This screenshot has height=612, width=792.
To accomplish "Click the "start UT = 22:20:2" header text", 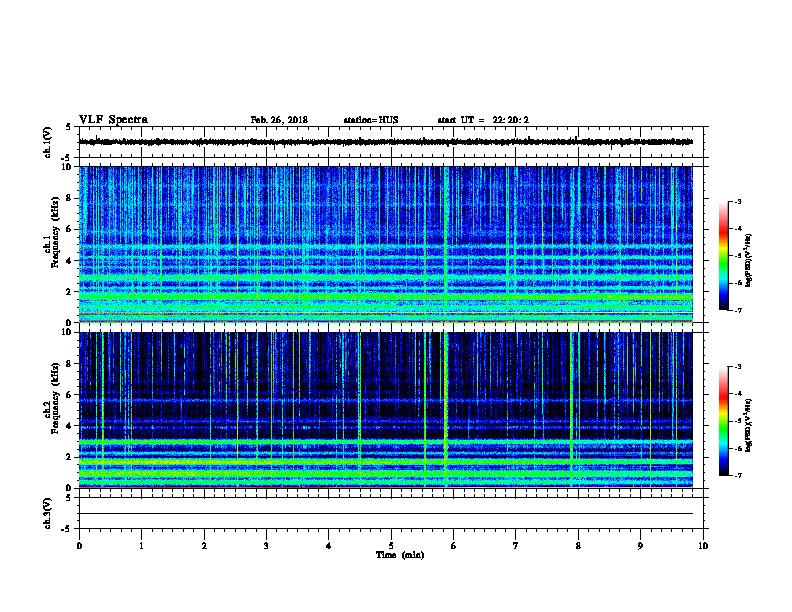I will coord(483,120).
